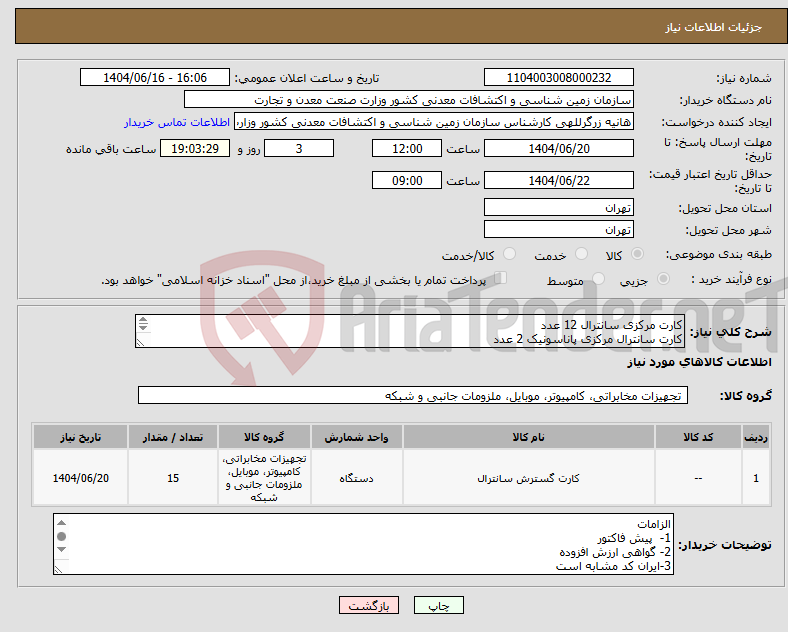Click the واحد شمارش column header
Viewport: 788px width, 632px height.
click(x=356, y=437)
